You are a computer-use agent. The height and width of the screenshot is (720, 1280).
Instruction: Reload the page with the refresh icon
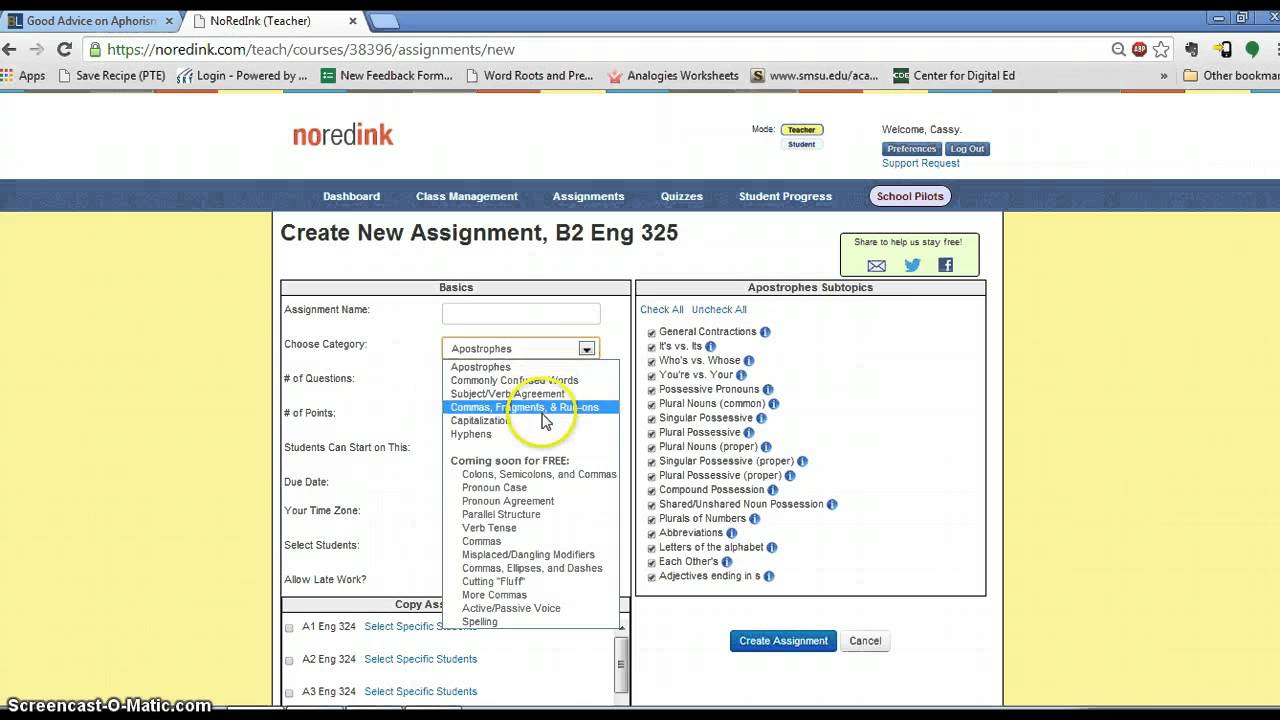click(64, 49)
